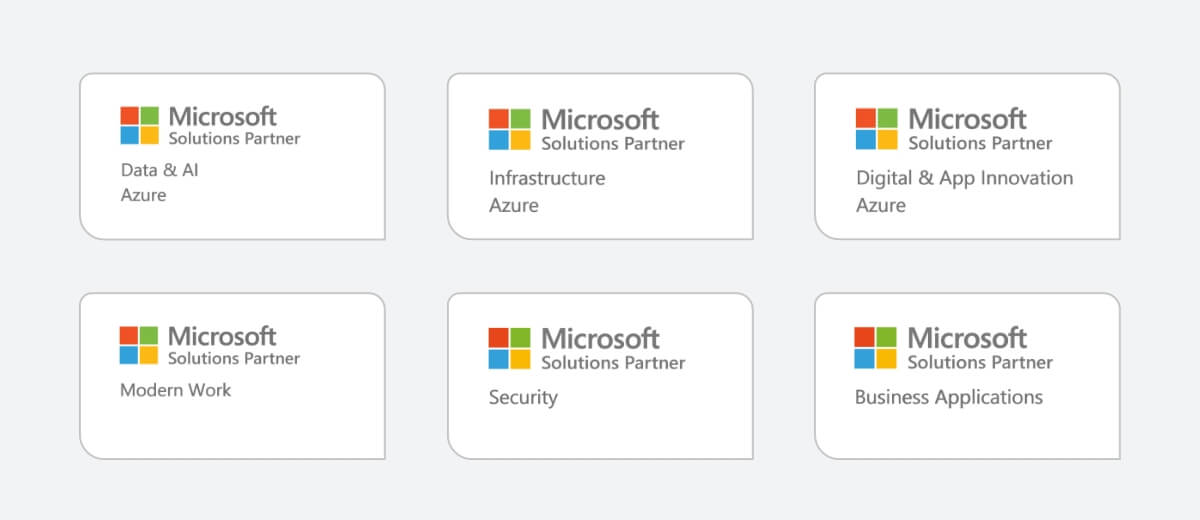This screenshot has height=520, width=1200.
Task: Click the Microsoft logo on Infrastructure card
Action: (x=509, y=129)
